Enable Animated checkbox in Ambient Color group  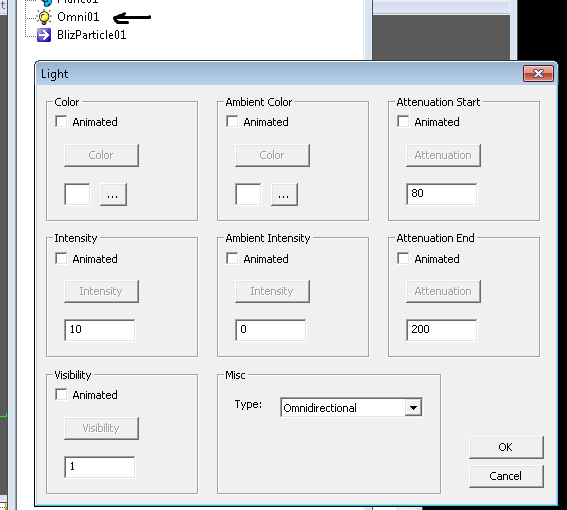pyautogui.click(x=232, y=122)
